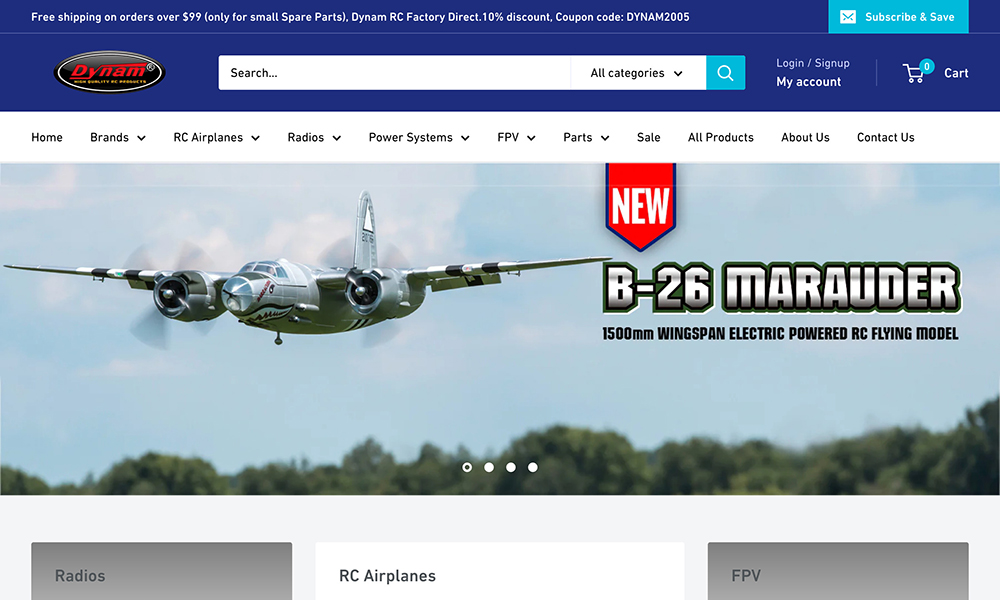Click the envelope Subscribe & Save icon

848,17
